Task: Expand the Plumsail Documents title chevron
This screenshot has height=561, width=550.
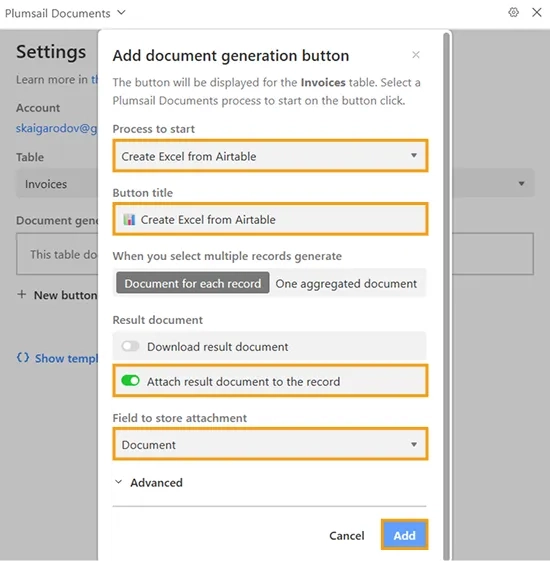Action: click(122, 13)
